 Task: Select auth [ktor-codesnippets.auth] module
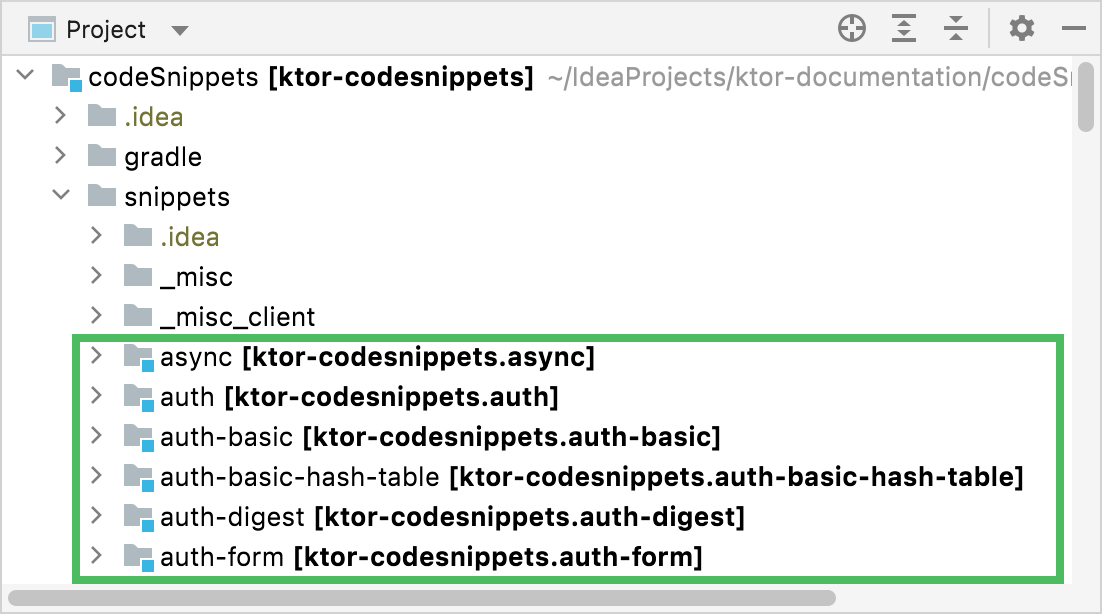[359, 397]
